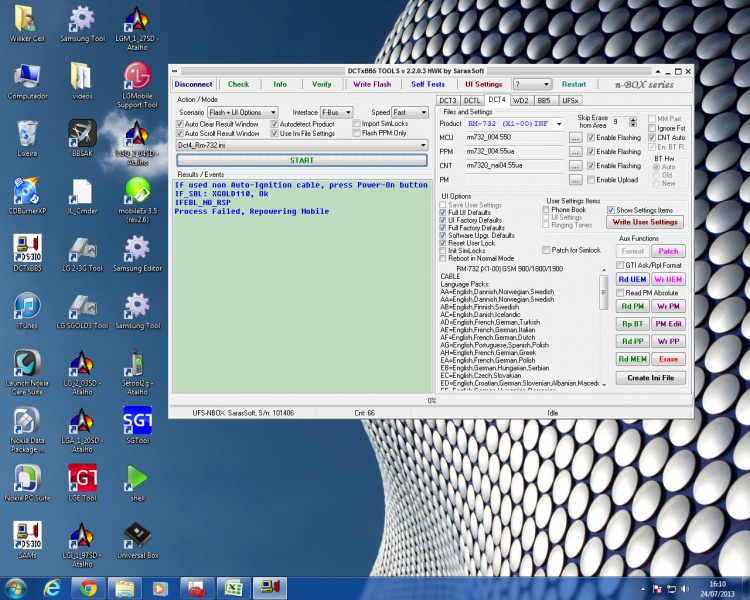Click Create Ini File button
The width and height of the screenshot is (750, 600).
tap(651, 378)
